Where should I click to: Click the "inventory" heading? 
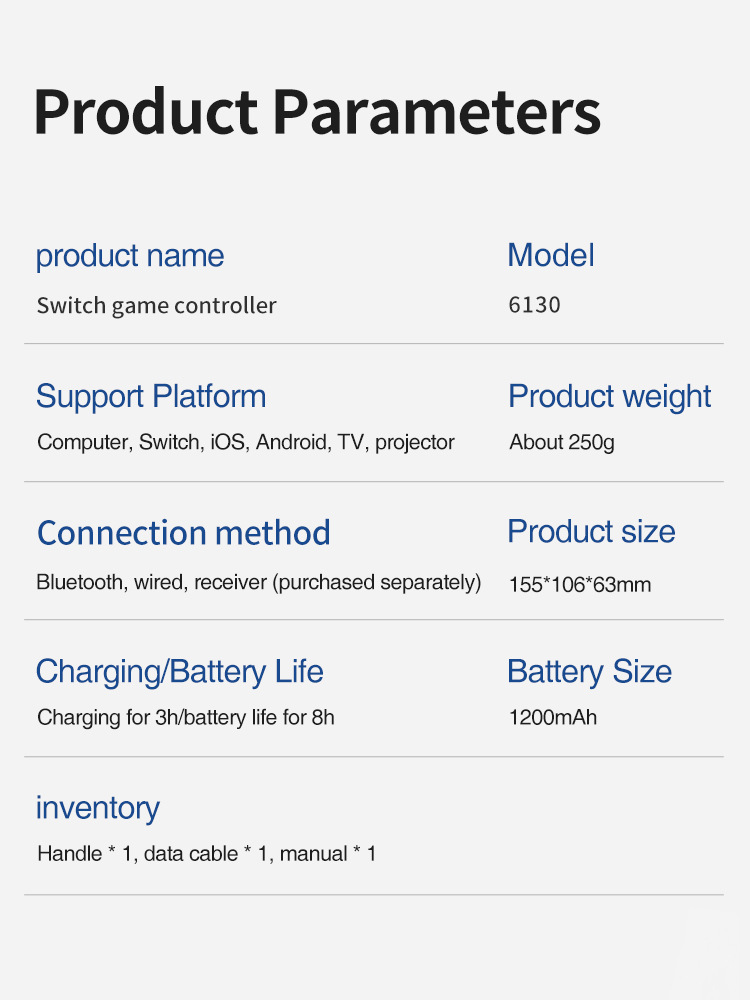click(x=97, y=808)
